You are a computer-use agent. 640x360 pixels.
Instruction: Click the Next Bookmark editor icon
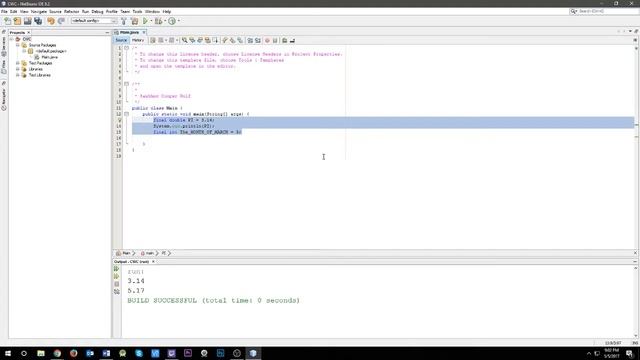tap(233, 40)
